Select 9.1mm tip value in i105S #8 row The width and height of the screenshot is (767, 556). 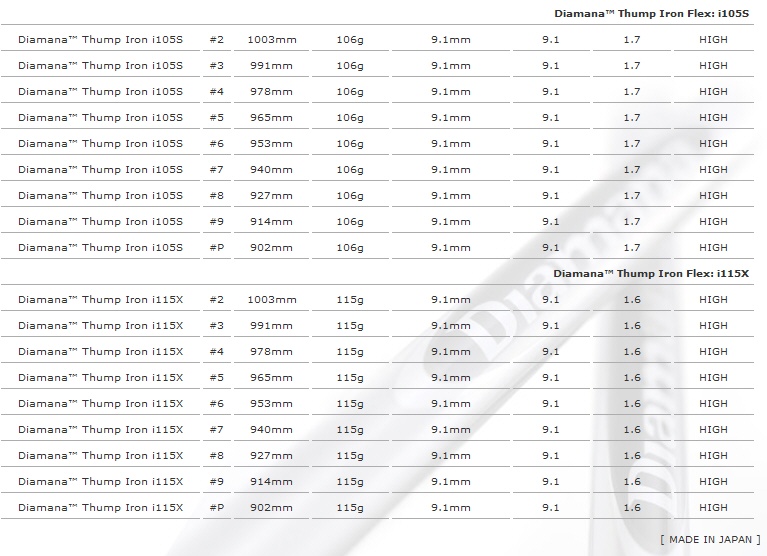coord(451,196)
